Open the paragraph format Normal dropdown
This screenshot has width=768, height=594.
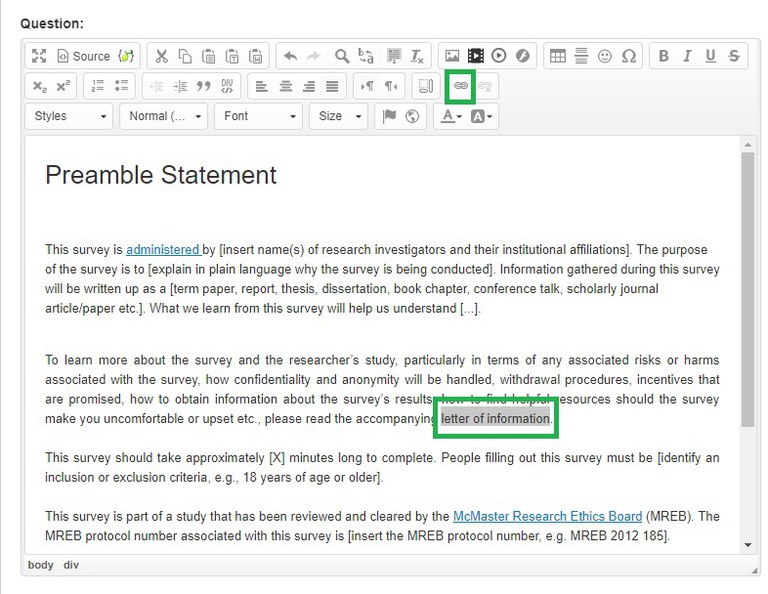point(164,116)
